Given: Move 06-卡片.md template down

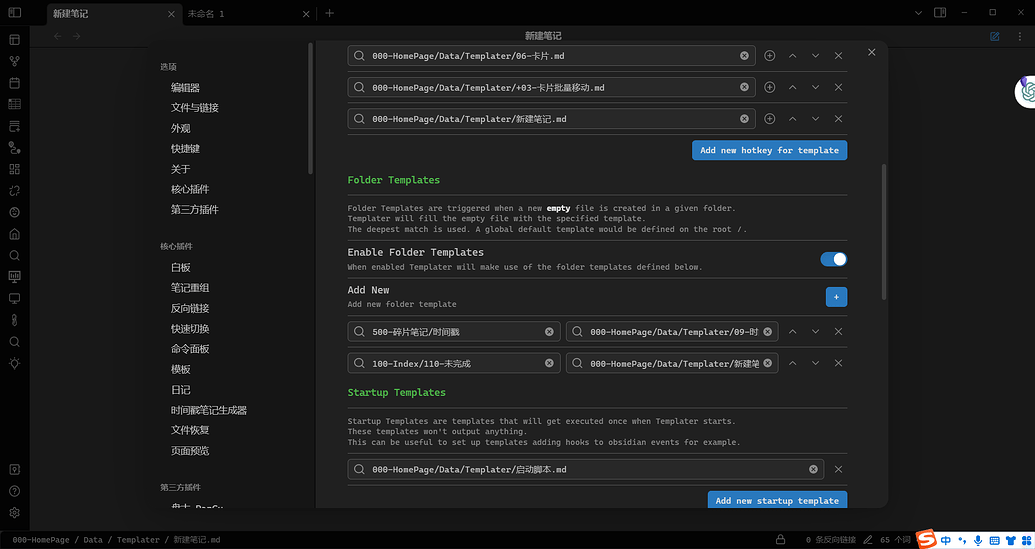Looking at the screenshot, I should point(816,55).
